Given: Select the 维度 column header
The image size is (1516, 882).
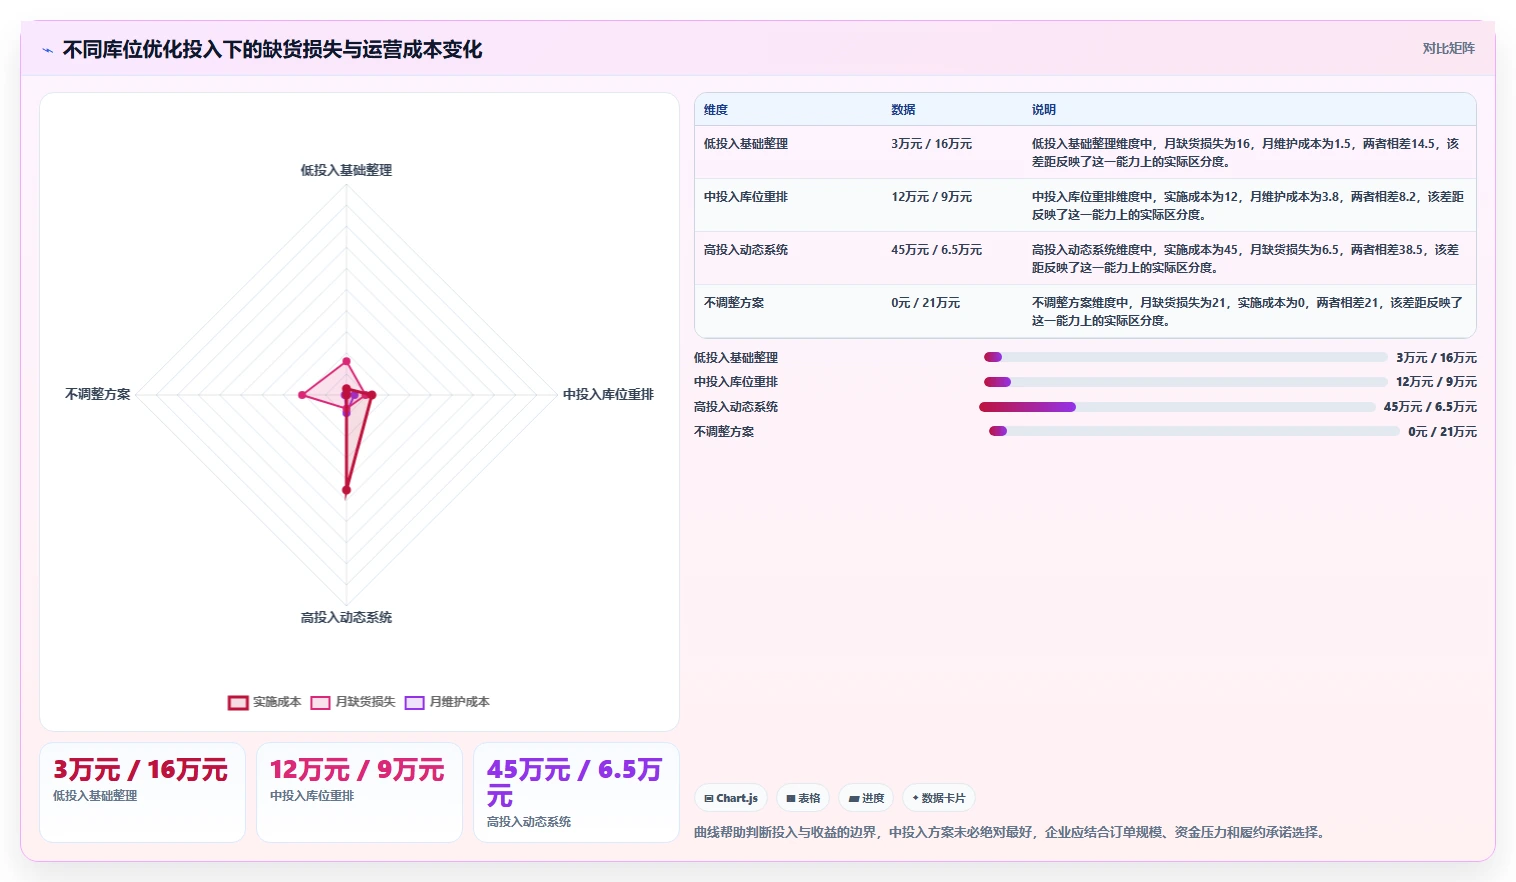Looking at the screenshot, I should click(x=716, y=110).
